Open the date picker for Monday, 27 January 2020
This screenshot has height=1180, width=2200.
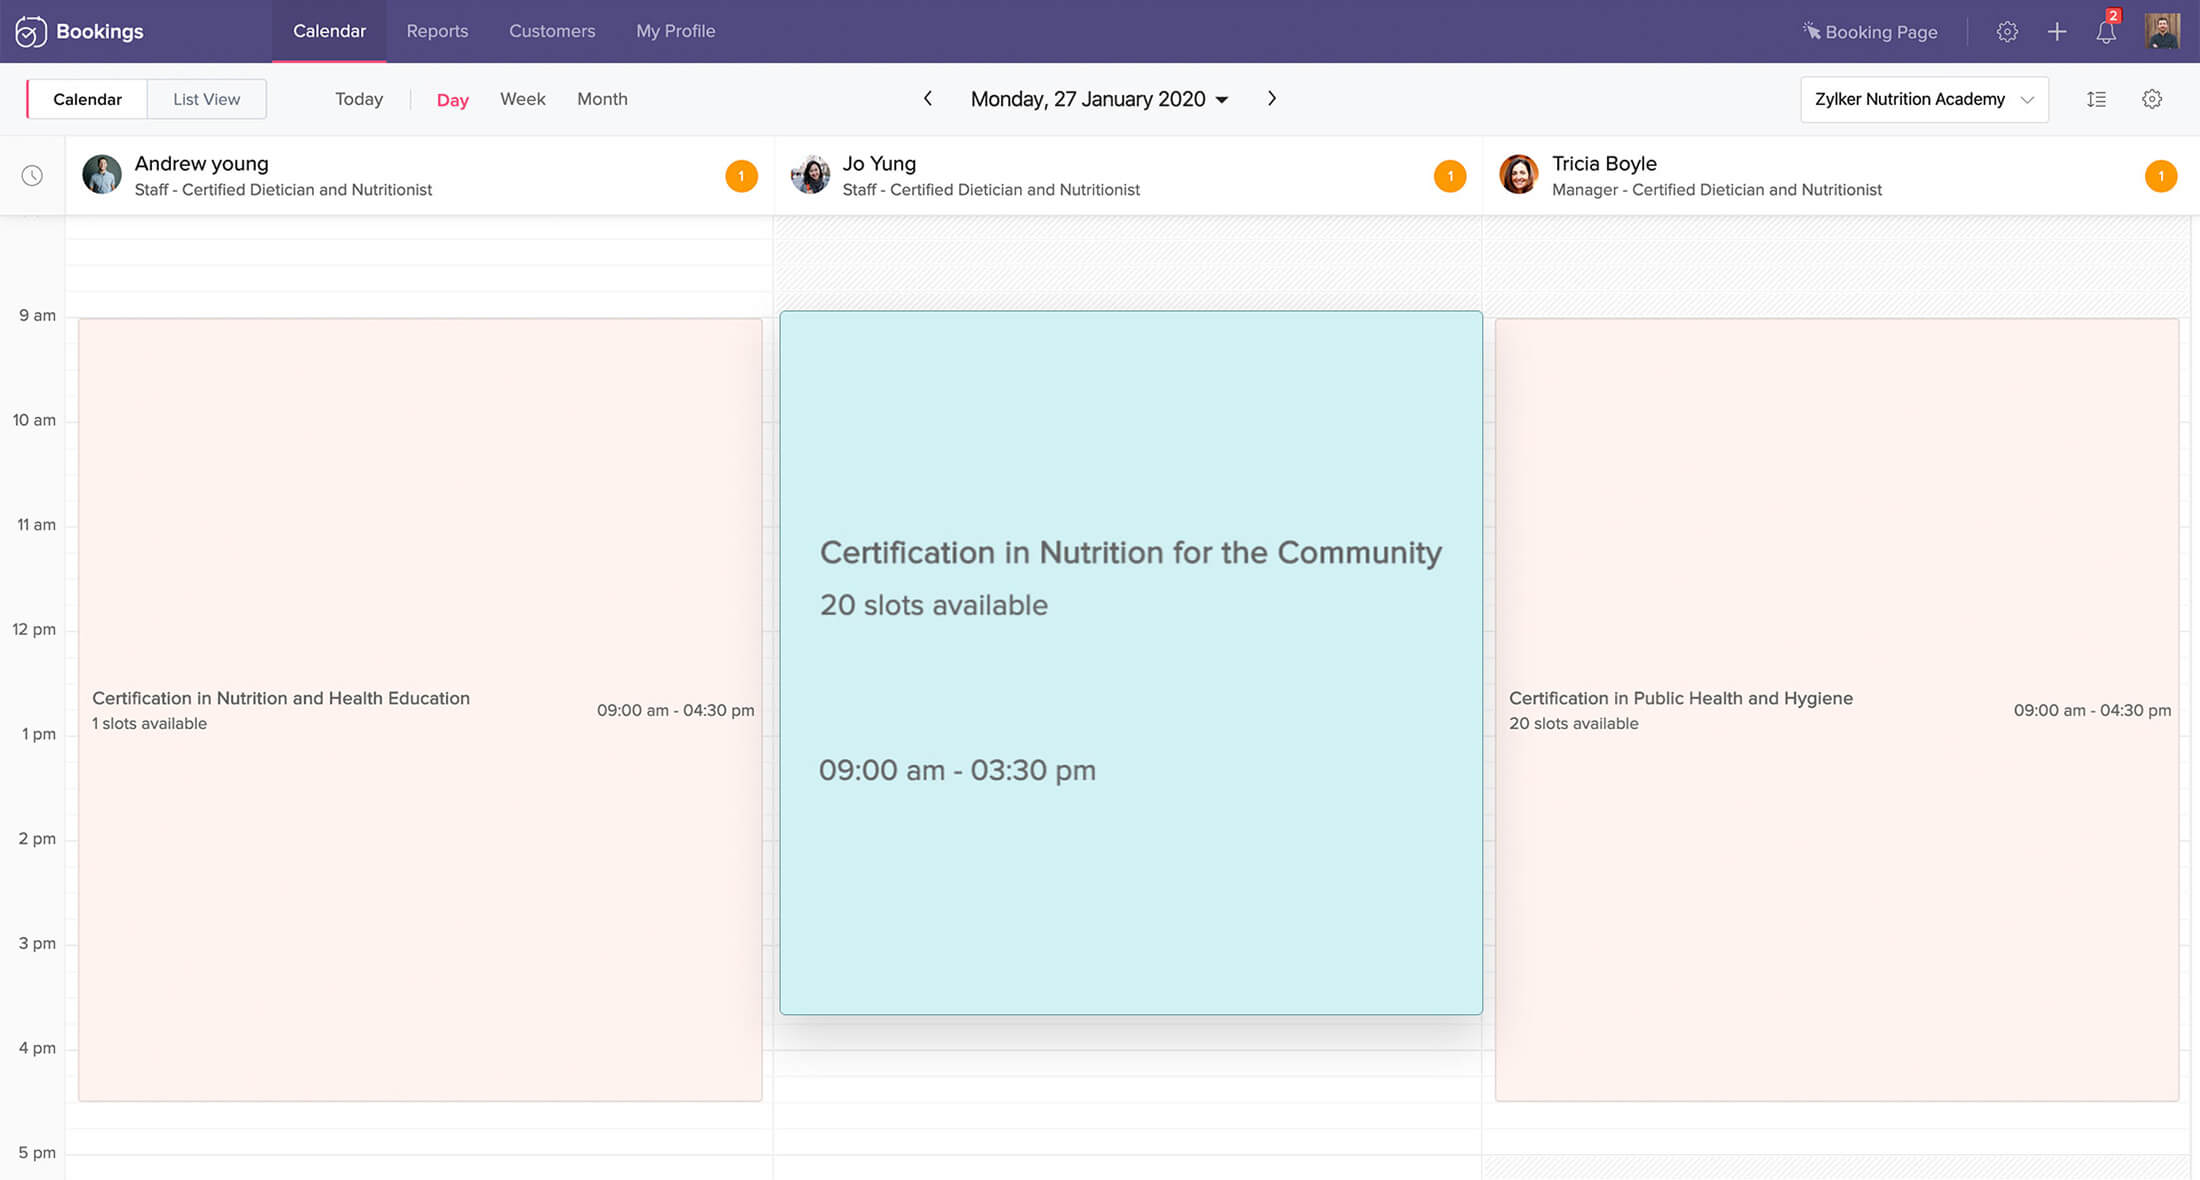1099,99
